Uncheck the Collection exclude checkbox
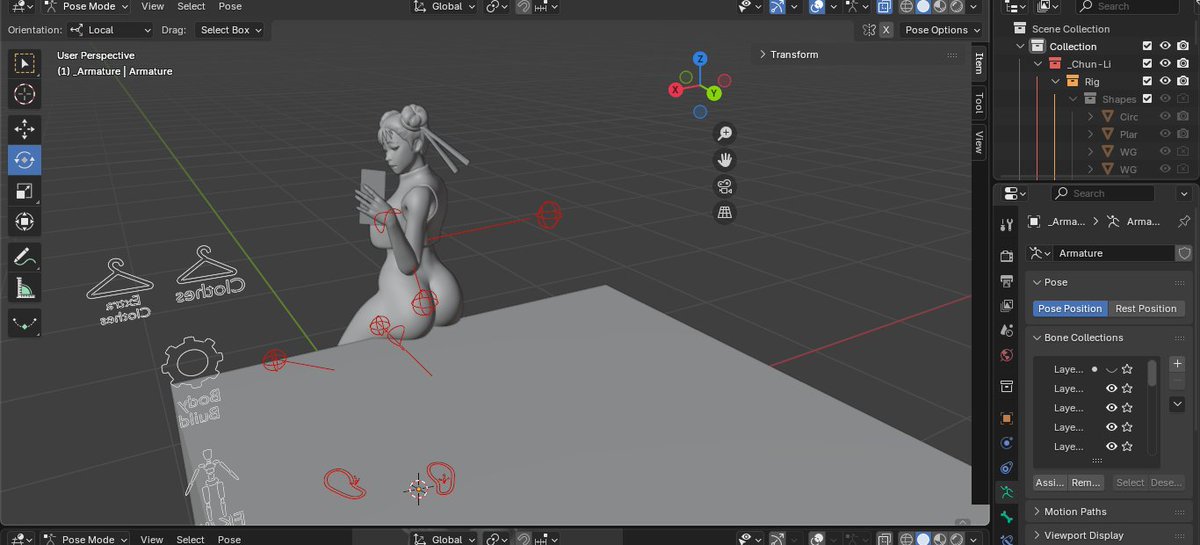This screenshot has width=1200, height=545. click(x=1148, y=46)
